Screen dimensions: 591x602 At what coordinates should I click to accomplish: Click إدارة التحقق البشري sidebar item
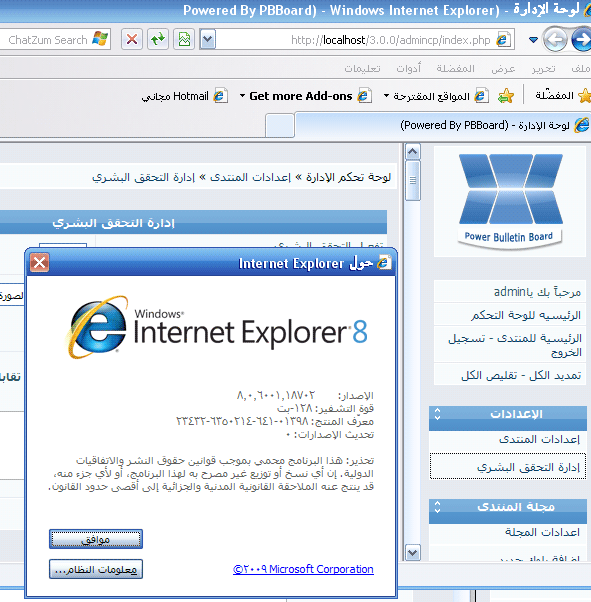coord(528,467)
